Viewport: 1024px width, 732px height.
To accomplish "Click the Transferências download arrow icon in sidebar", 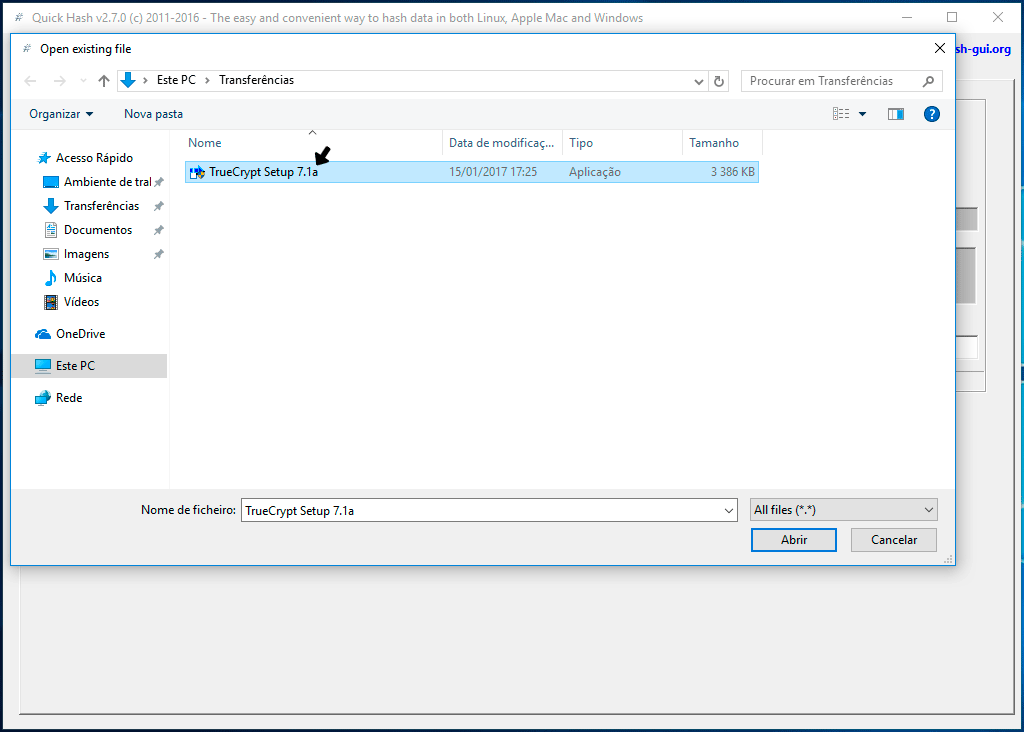I will 50,206.
